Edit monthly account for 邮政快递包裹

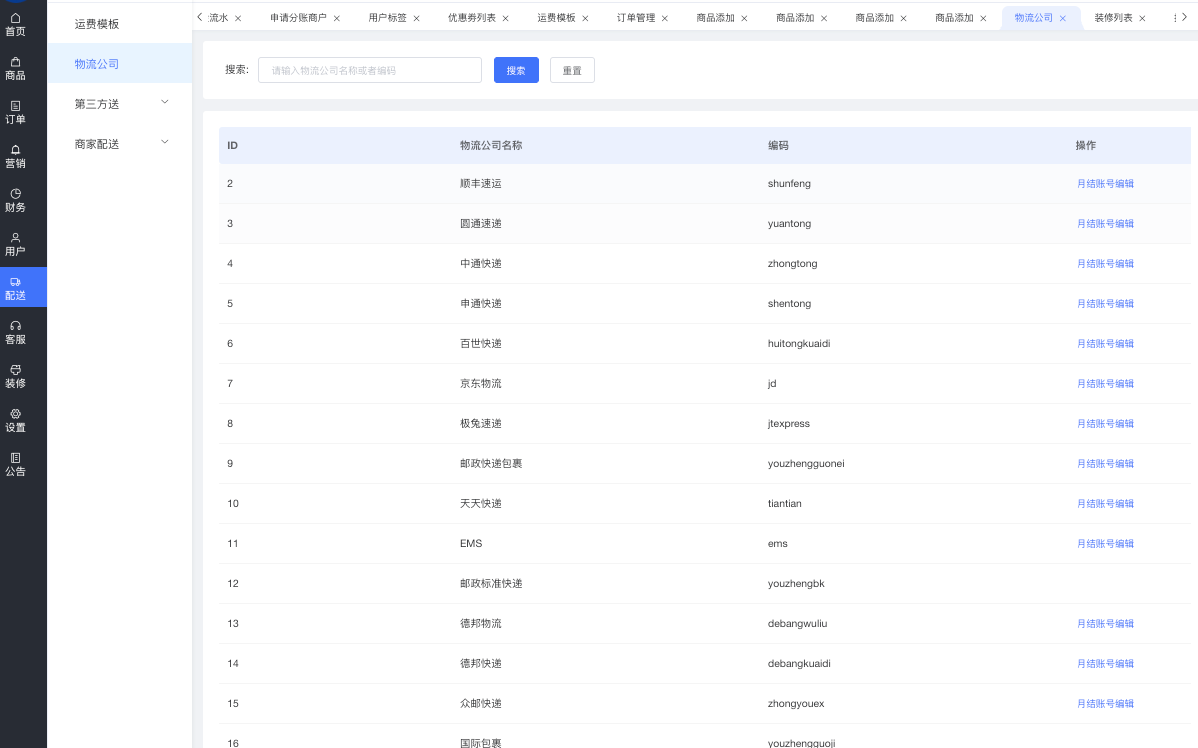click(x=1105, y=464)
